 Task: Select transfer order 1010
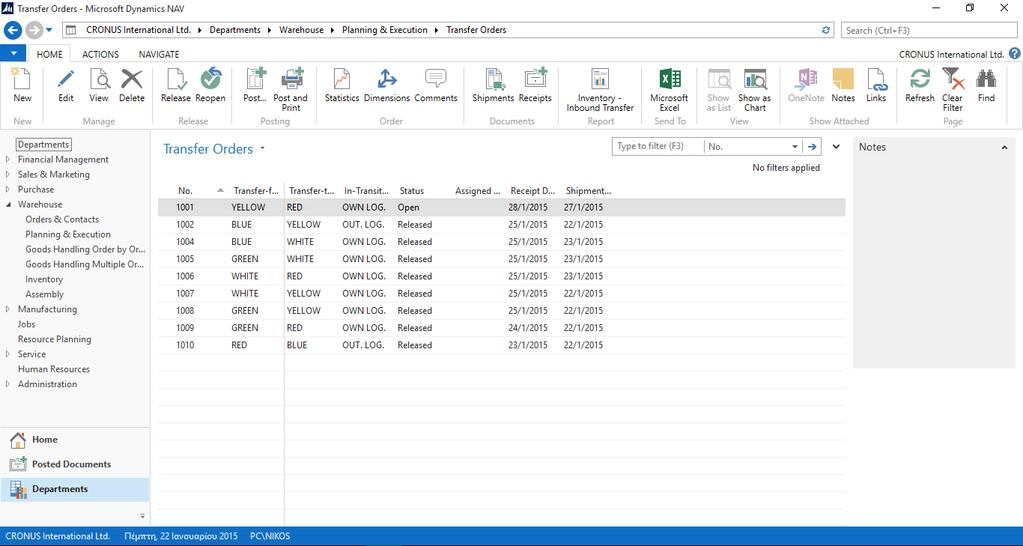click(x=502, y=345)
